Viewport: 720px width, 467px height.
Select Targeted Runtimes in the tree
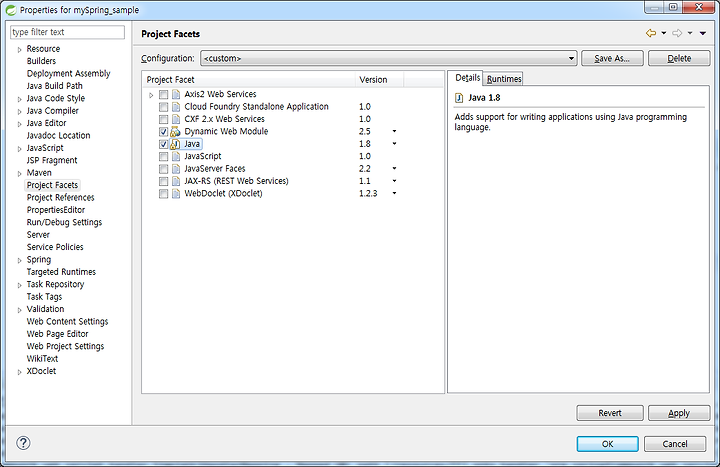pos(61,272)
